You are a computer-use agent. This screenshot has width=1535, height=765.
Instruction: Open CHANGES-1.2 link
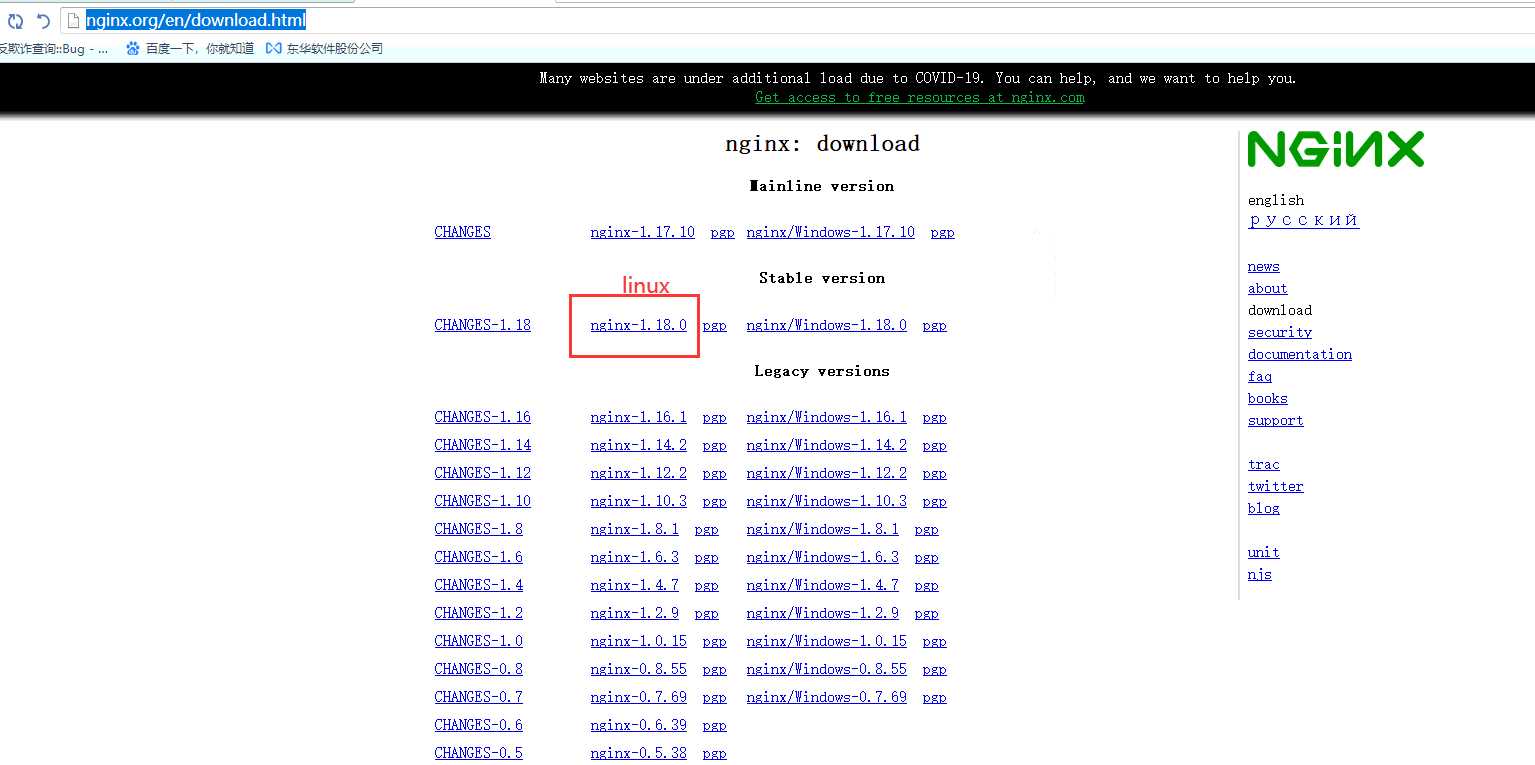coord(479,613)
